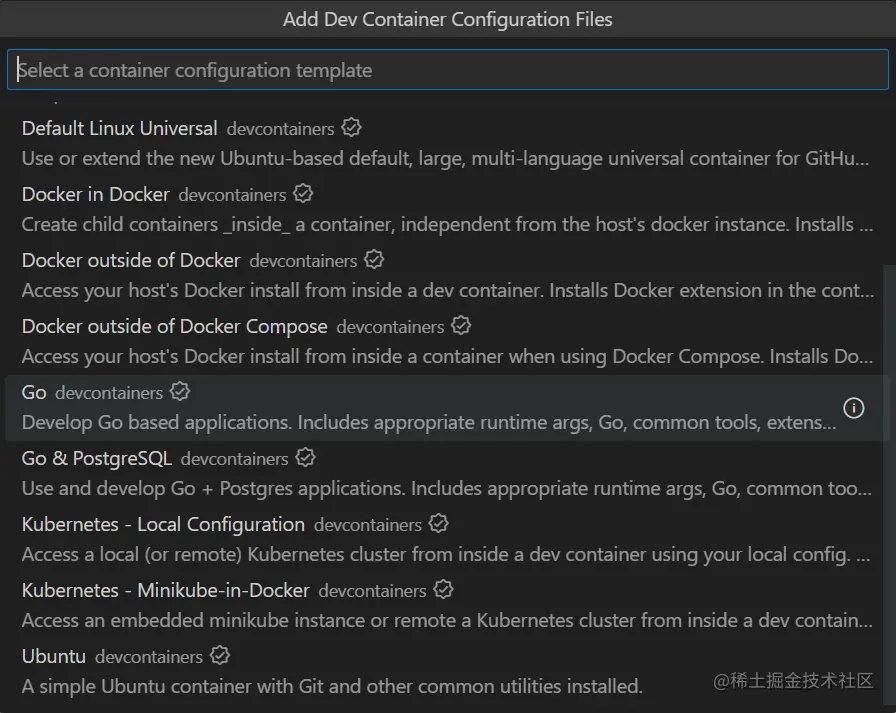This screenshot has width=896, height=713.
Task: Choose the Ubuntu container template
Action: [x=54, y=657]
